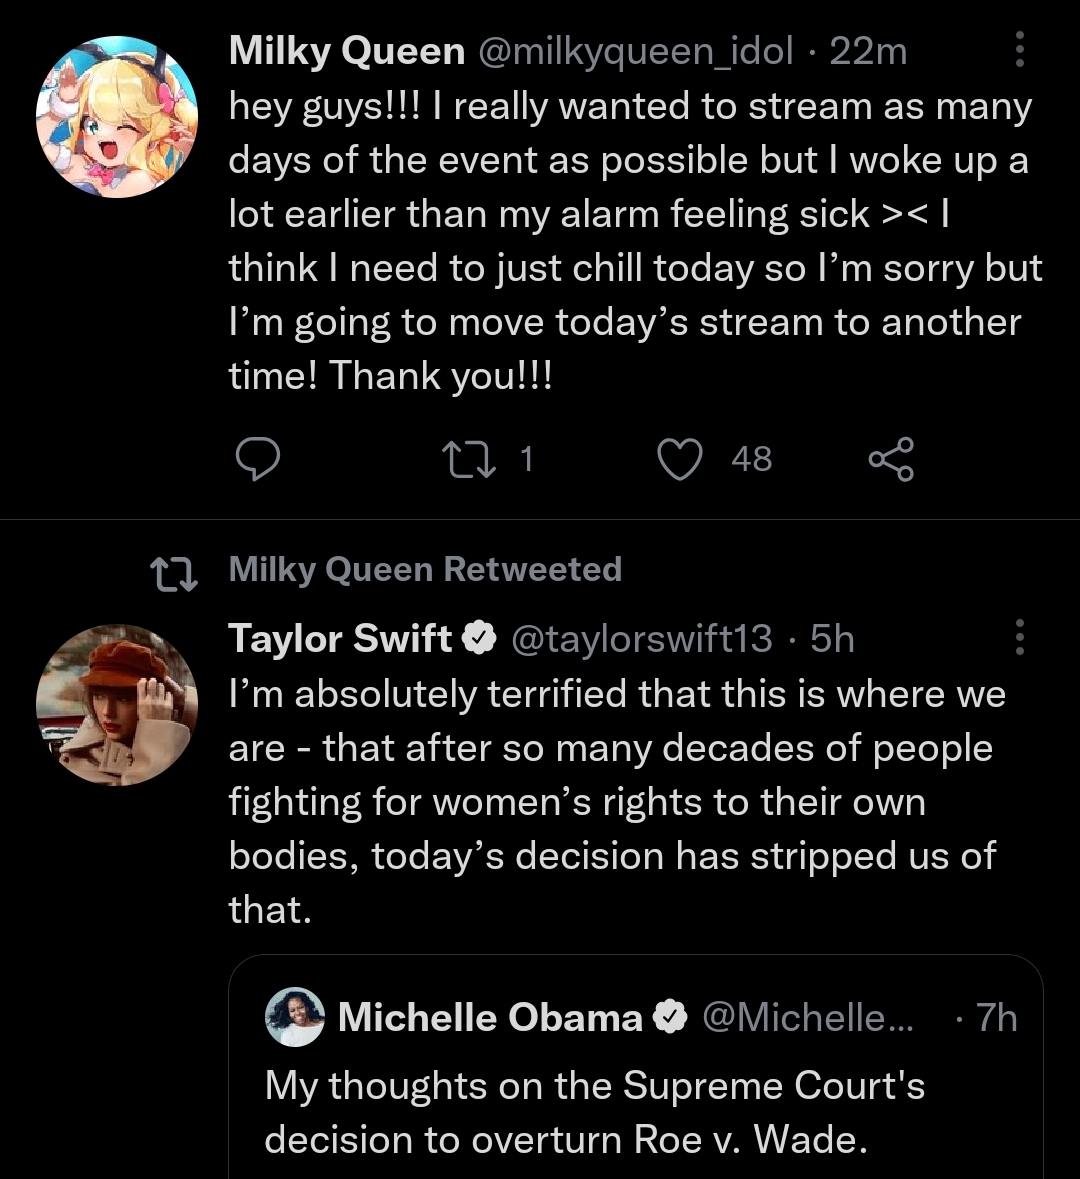Open the @taylorswift13 handle
The image size is (1080, 1179).
tap(642, 638)
